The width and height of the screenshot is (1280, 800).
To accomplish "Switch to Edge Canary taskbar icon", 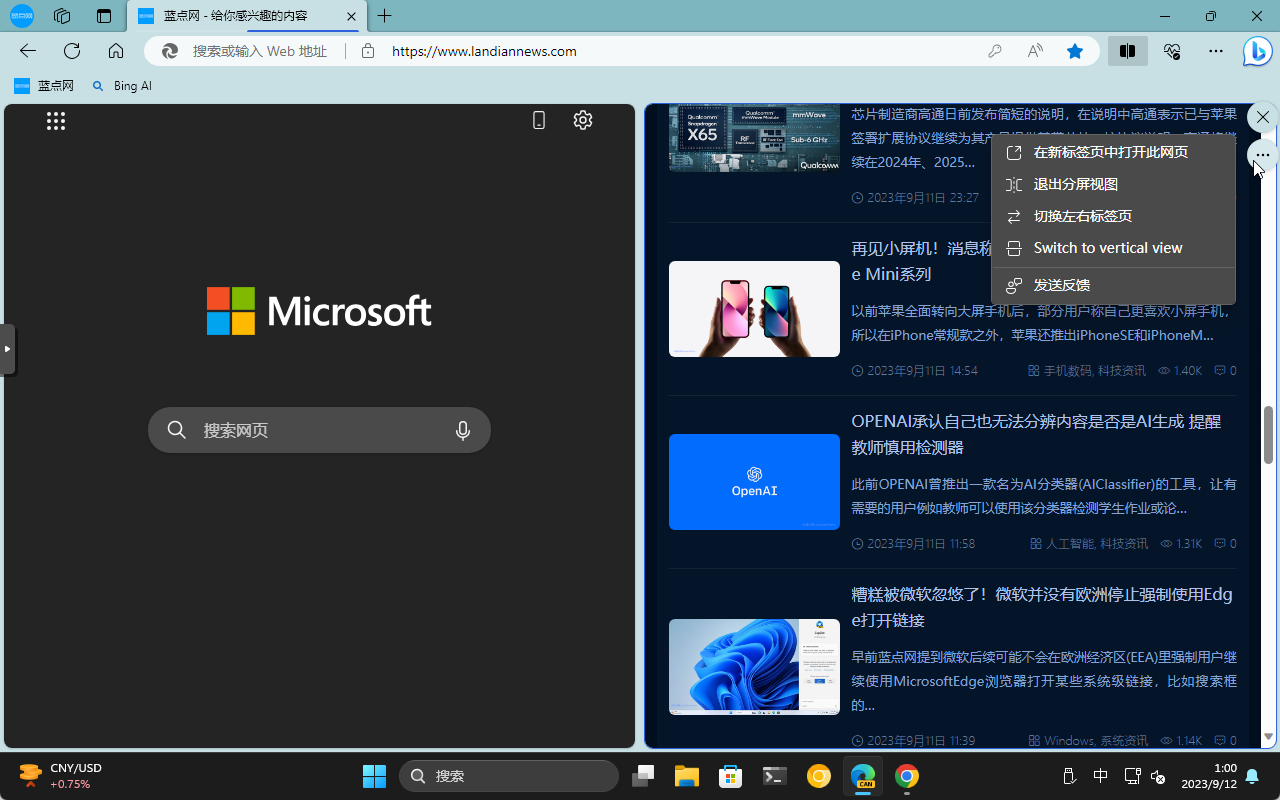I will 862,776.
